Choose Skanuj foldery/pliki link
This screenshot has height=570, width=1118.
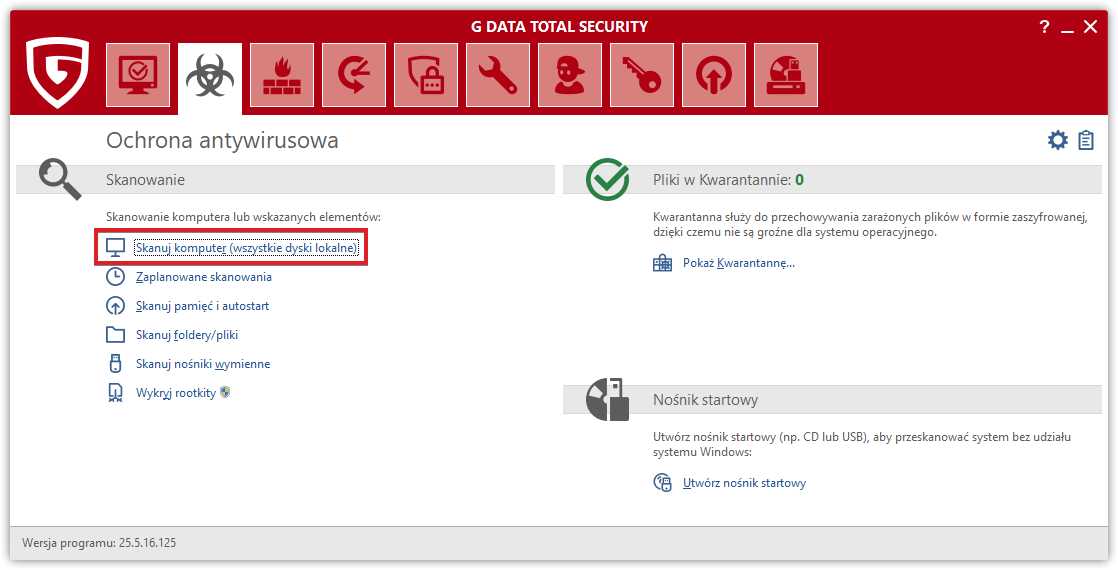click(x=187, y=335)
